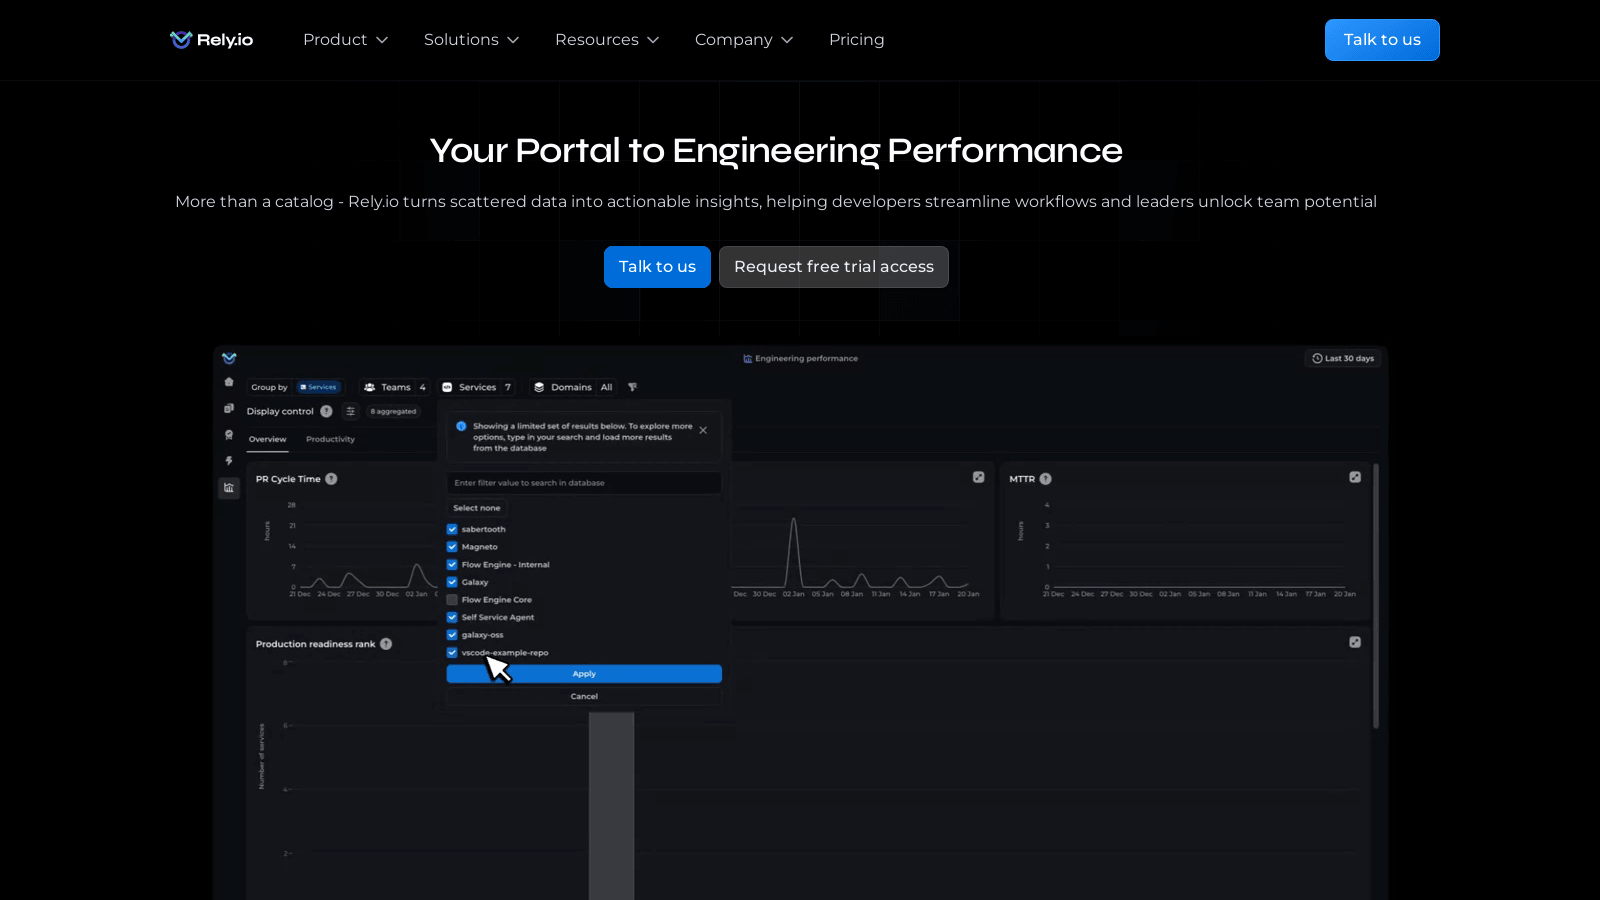Uncheck Flow Engine - Internal service
1600x900 pixels.
tap(452, 565)
